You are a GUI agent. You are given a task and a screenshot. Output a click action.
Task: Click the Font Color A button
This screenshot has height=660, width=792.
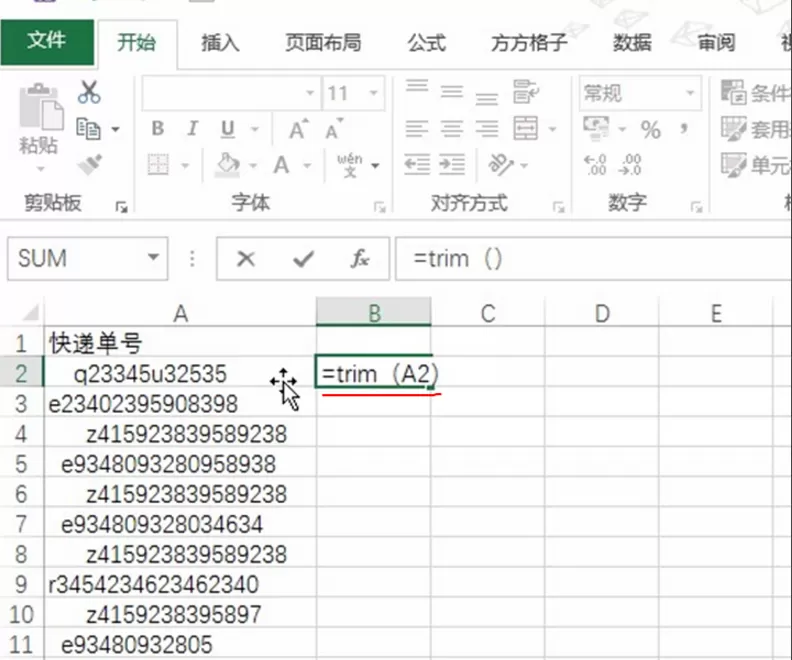click(281, 165)
